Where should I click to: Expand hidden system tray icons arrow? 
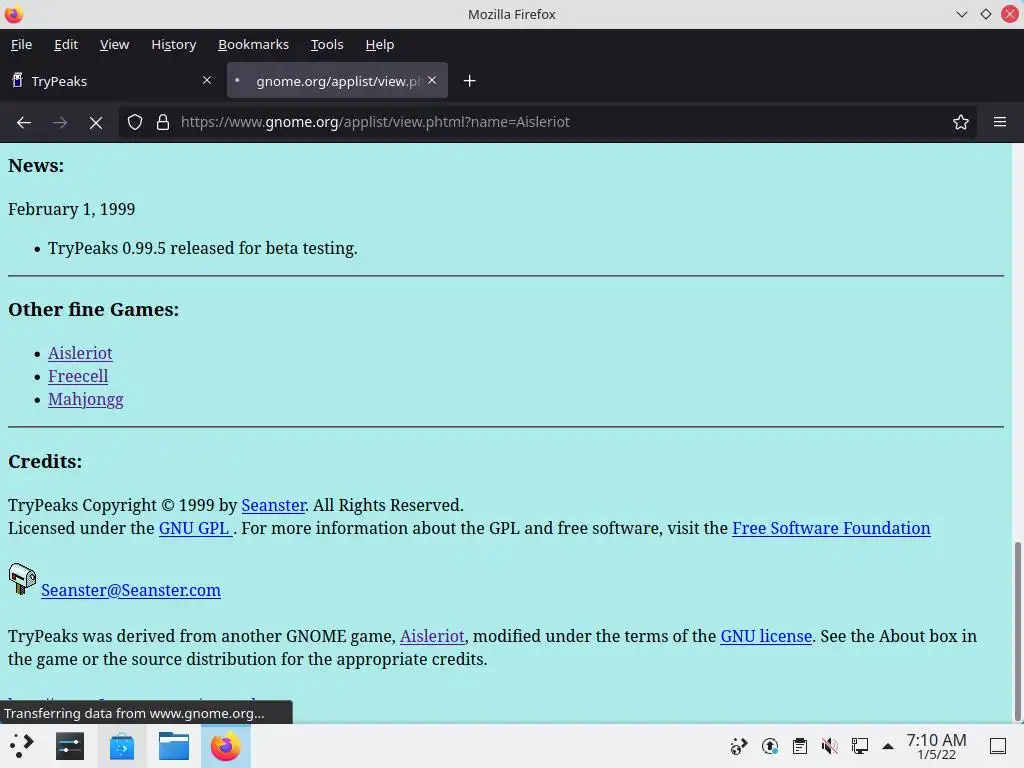tap(888, 746)
